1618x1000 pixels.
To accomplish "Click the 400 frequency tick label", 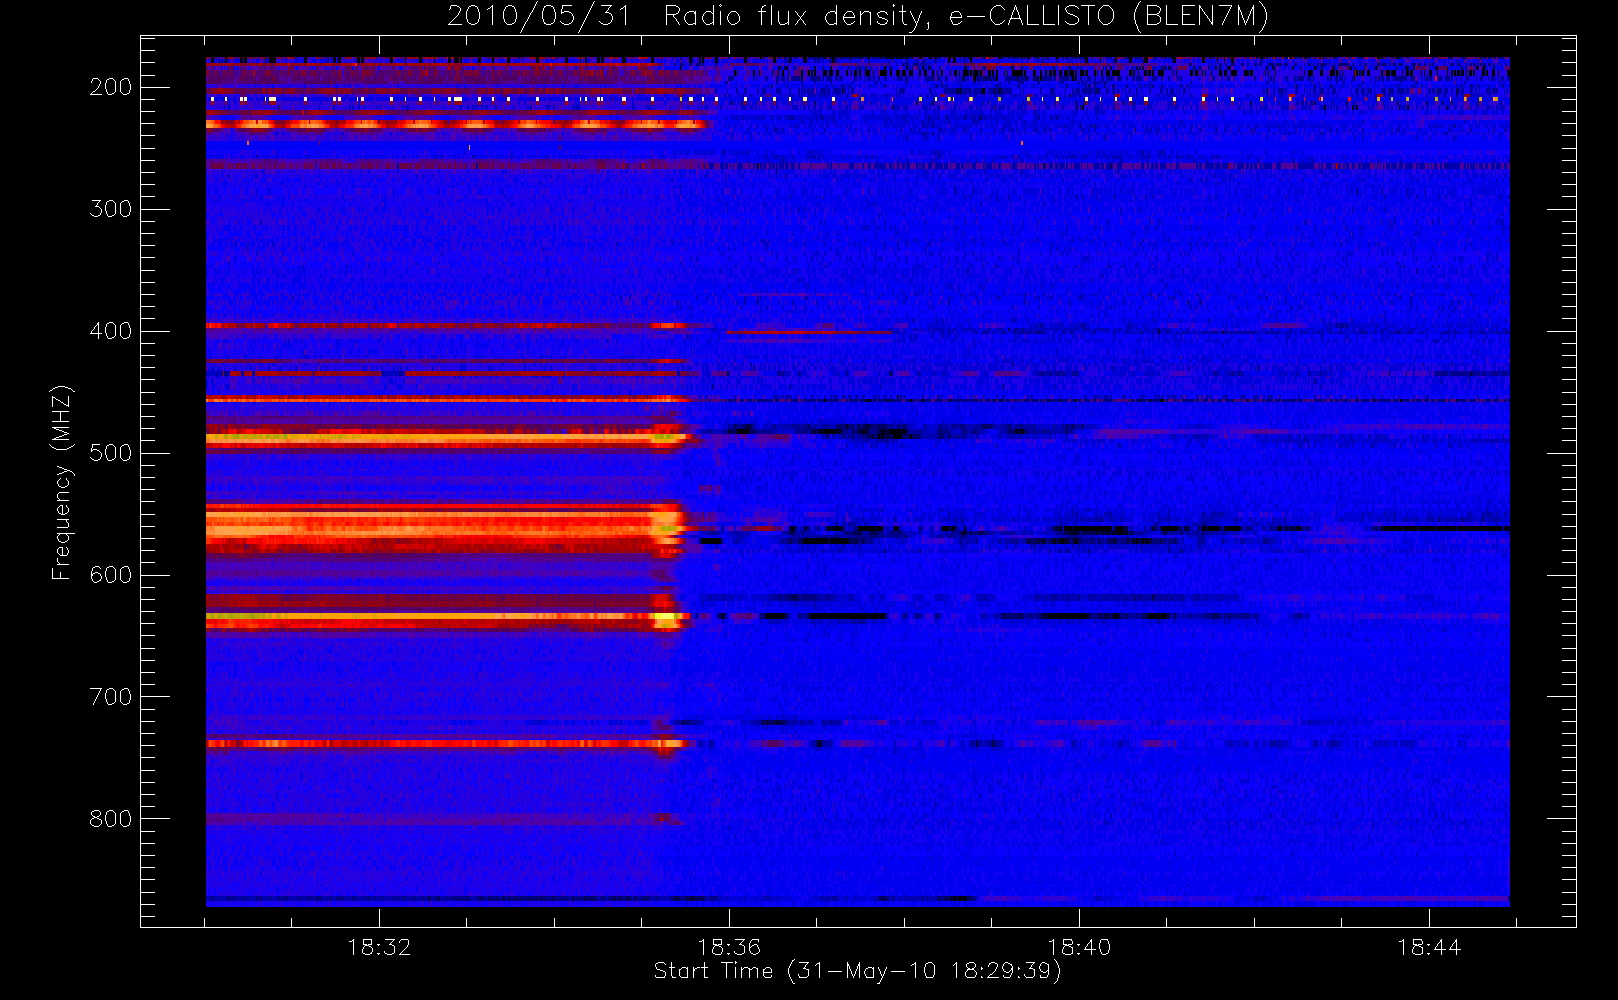I will (110, 331).
